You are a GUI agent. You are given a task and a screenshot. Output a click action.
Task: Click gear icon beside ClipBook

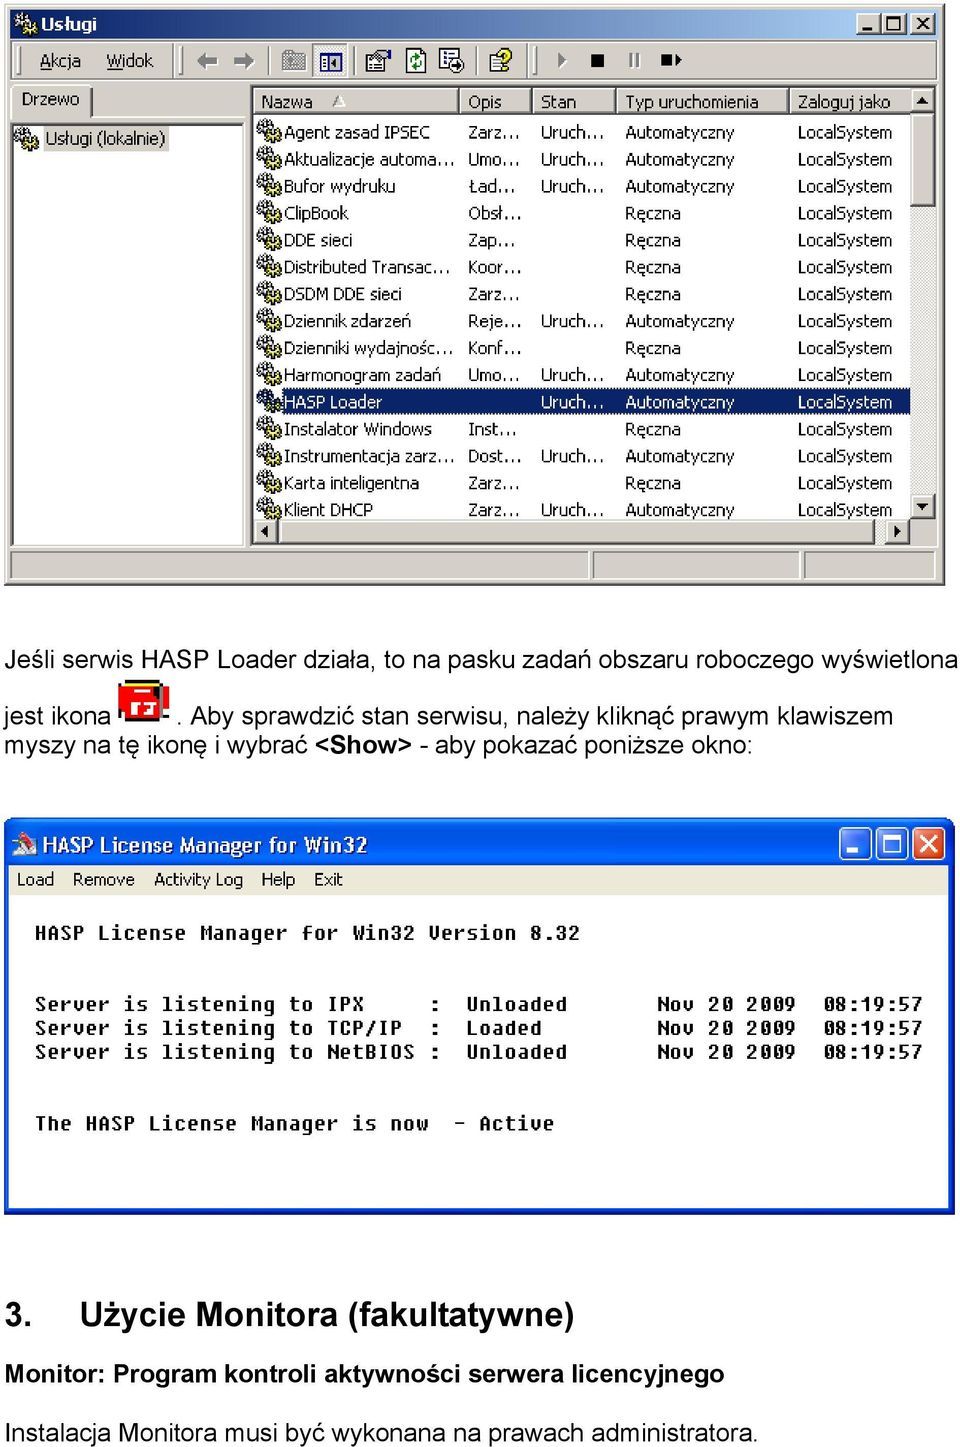coord(269,211)
